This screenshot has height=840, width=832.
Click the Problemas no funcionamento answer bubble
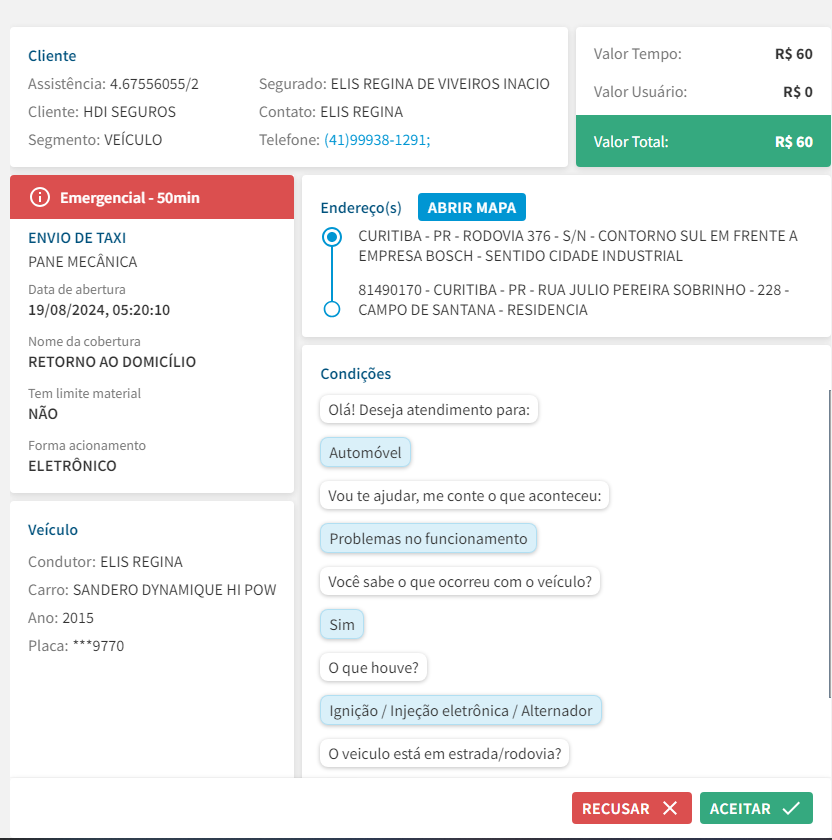[x=428, y=539]
